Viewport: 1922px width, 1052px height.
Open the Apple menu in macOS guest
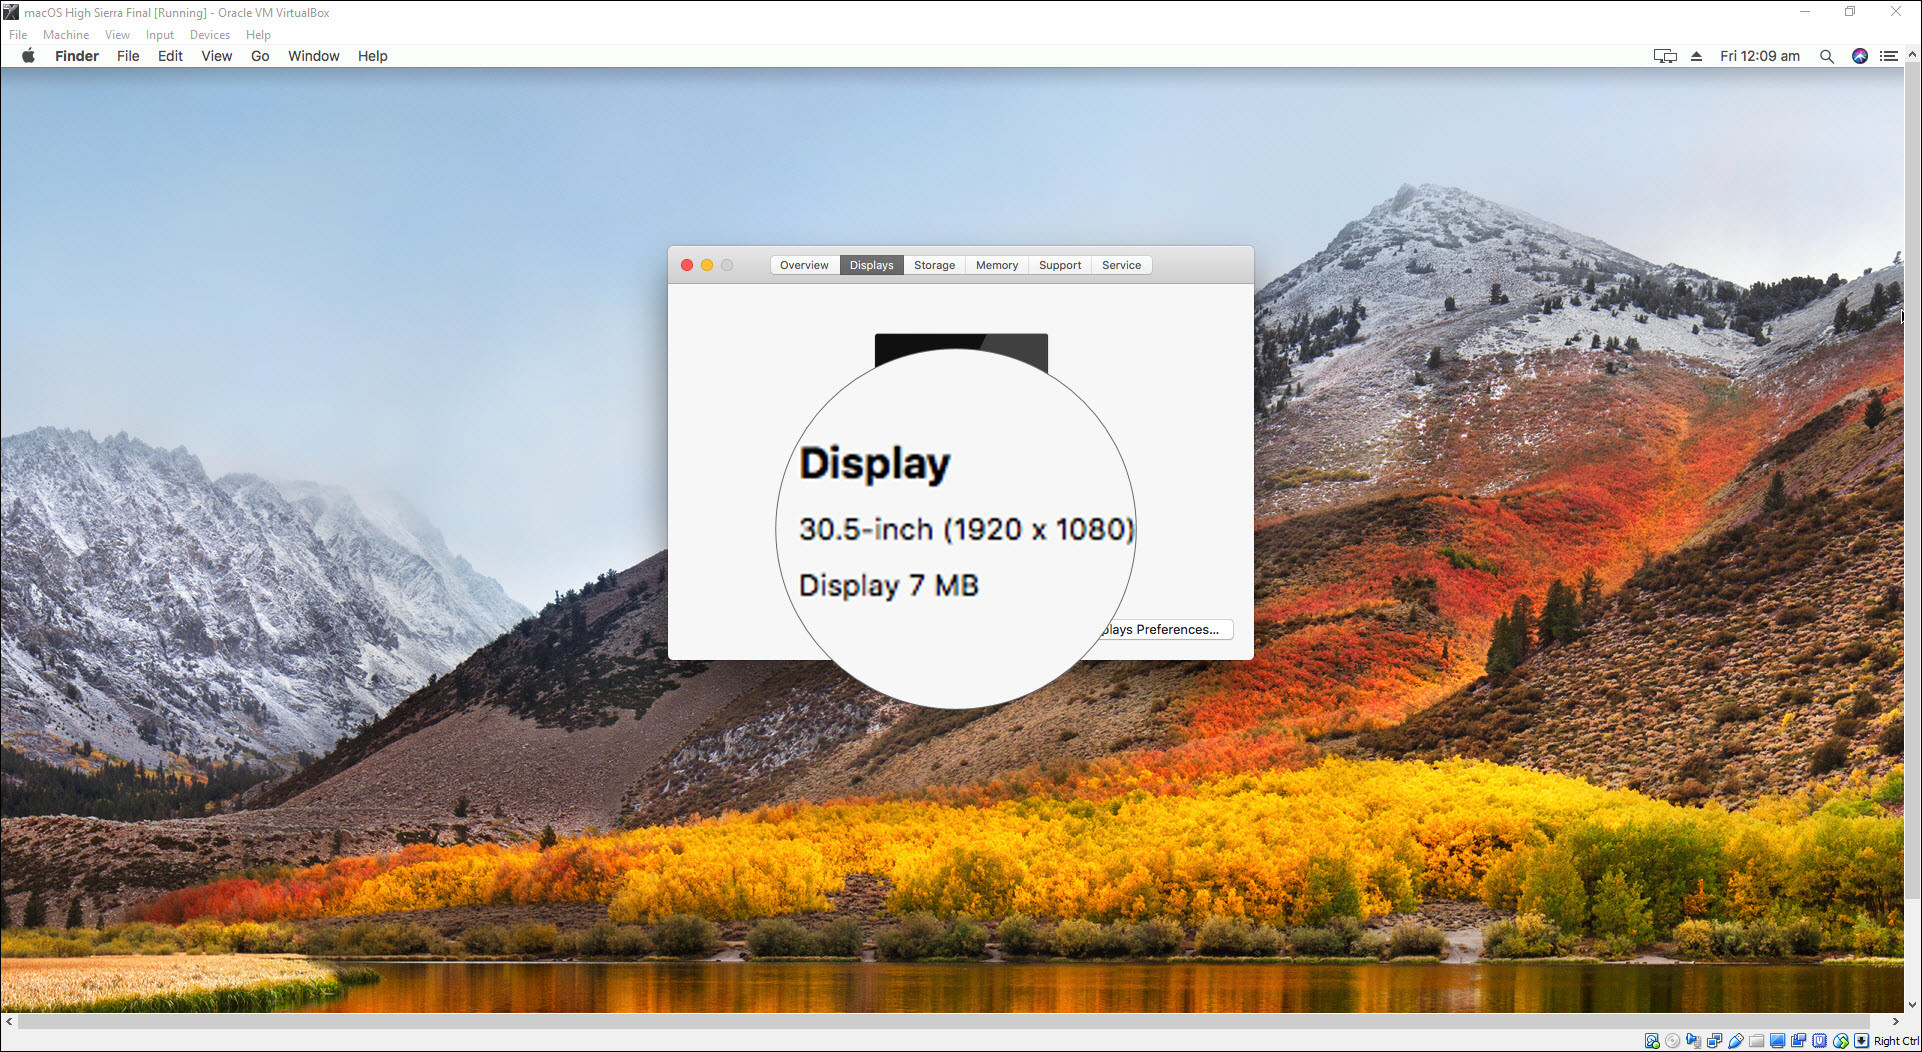tap(28, 56)
